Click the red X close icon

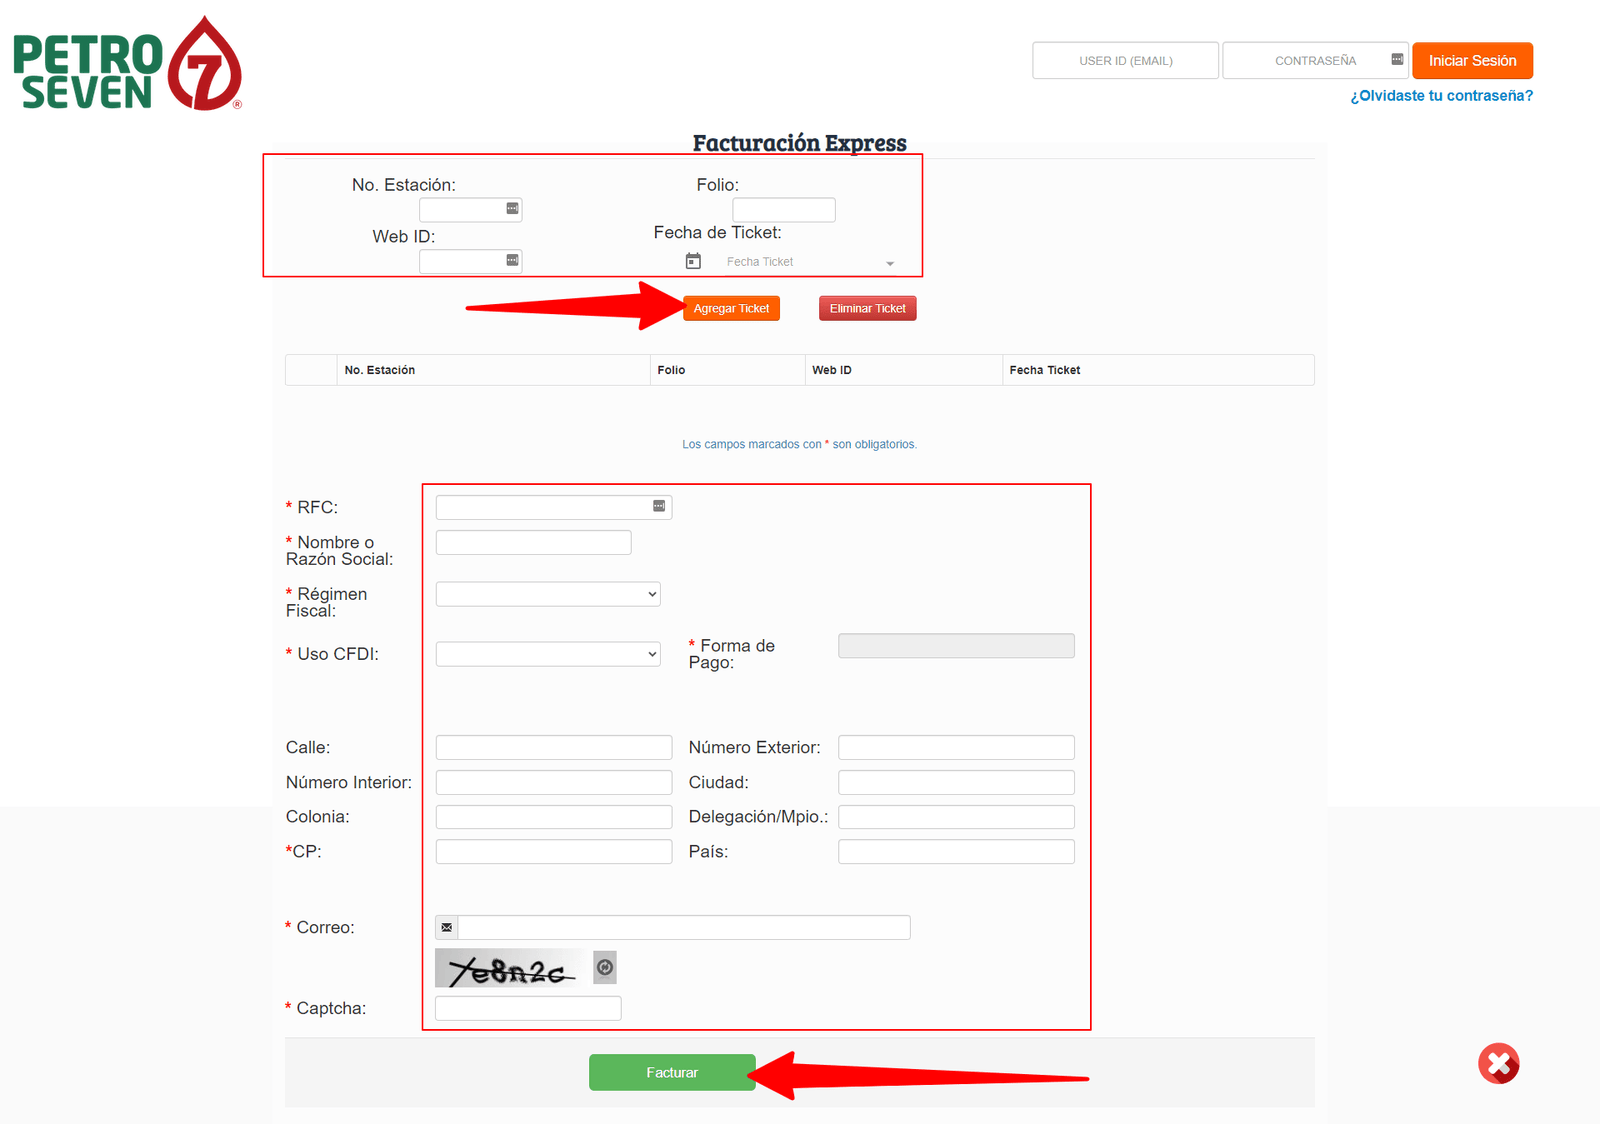1499,1063
